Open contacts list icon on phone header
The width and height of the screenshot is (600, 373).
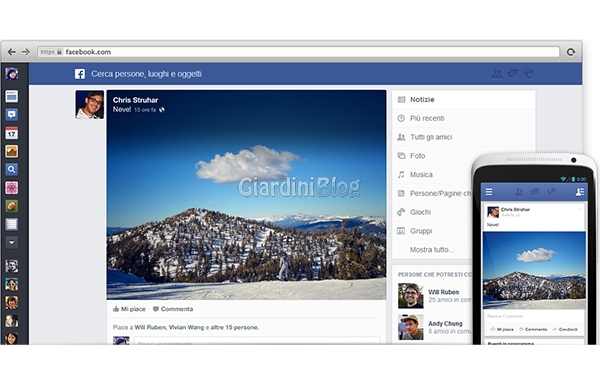(x=580, y=192)
